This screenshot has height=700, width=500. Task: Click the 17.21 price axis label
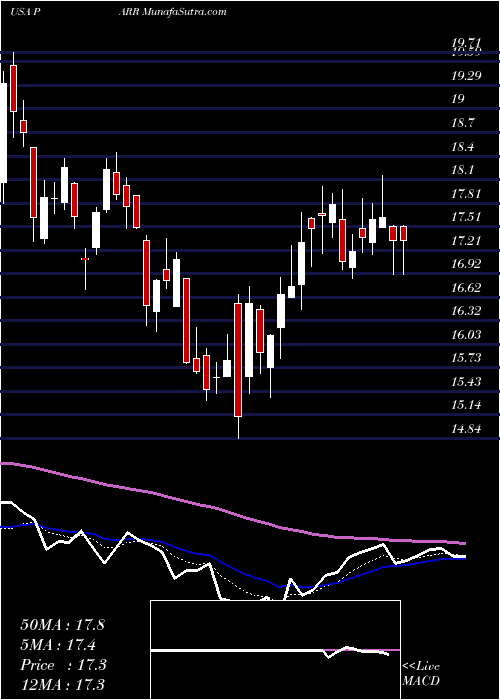point(466,241)
